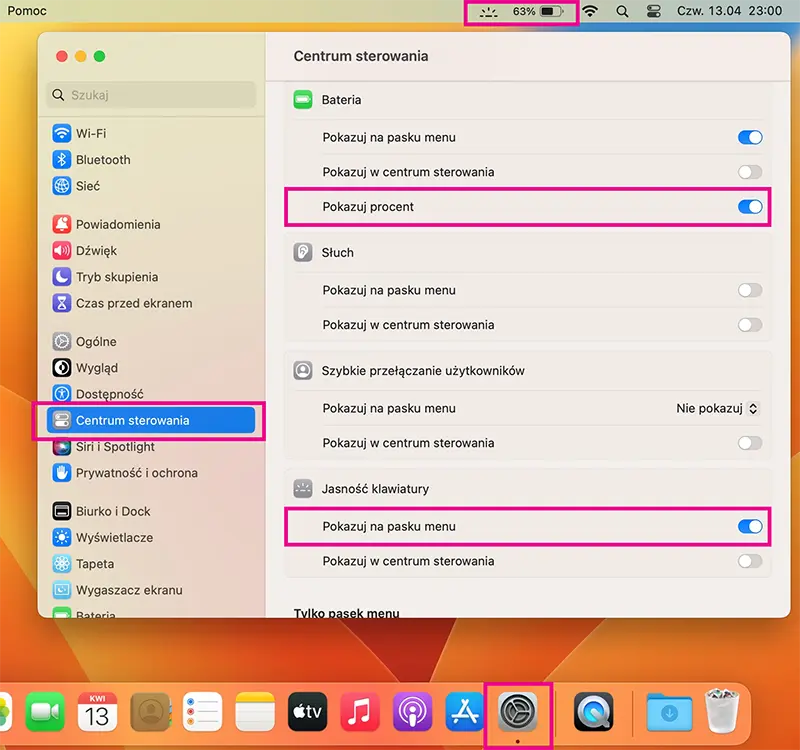Screen dimensions: 800x750
Task: Click the Siri i Spotlight item
Action: coord(114,447)
